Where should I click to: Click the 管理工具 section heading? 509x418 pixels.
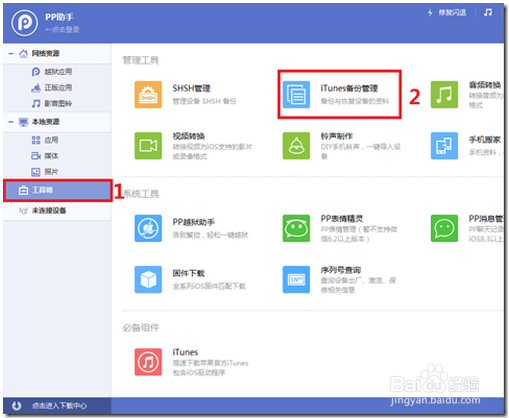(141, 60)
